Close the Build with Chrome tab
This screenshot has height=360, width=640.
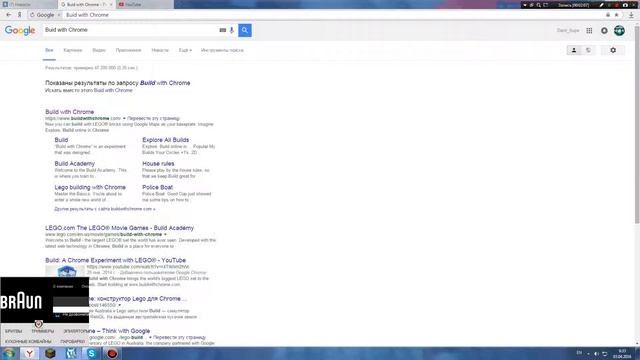(x=111, y=4)
